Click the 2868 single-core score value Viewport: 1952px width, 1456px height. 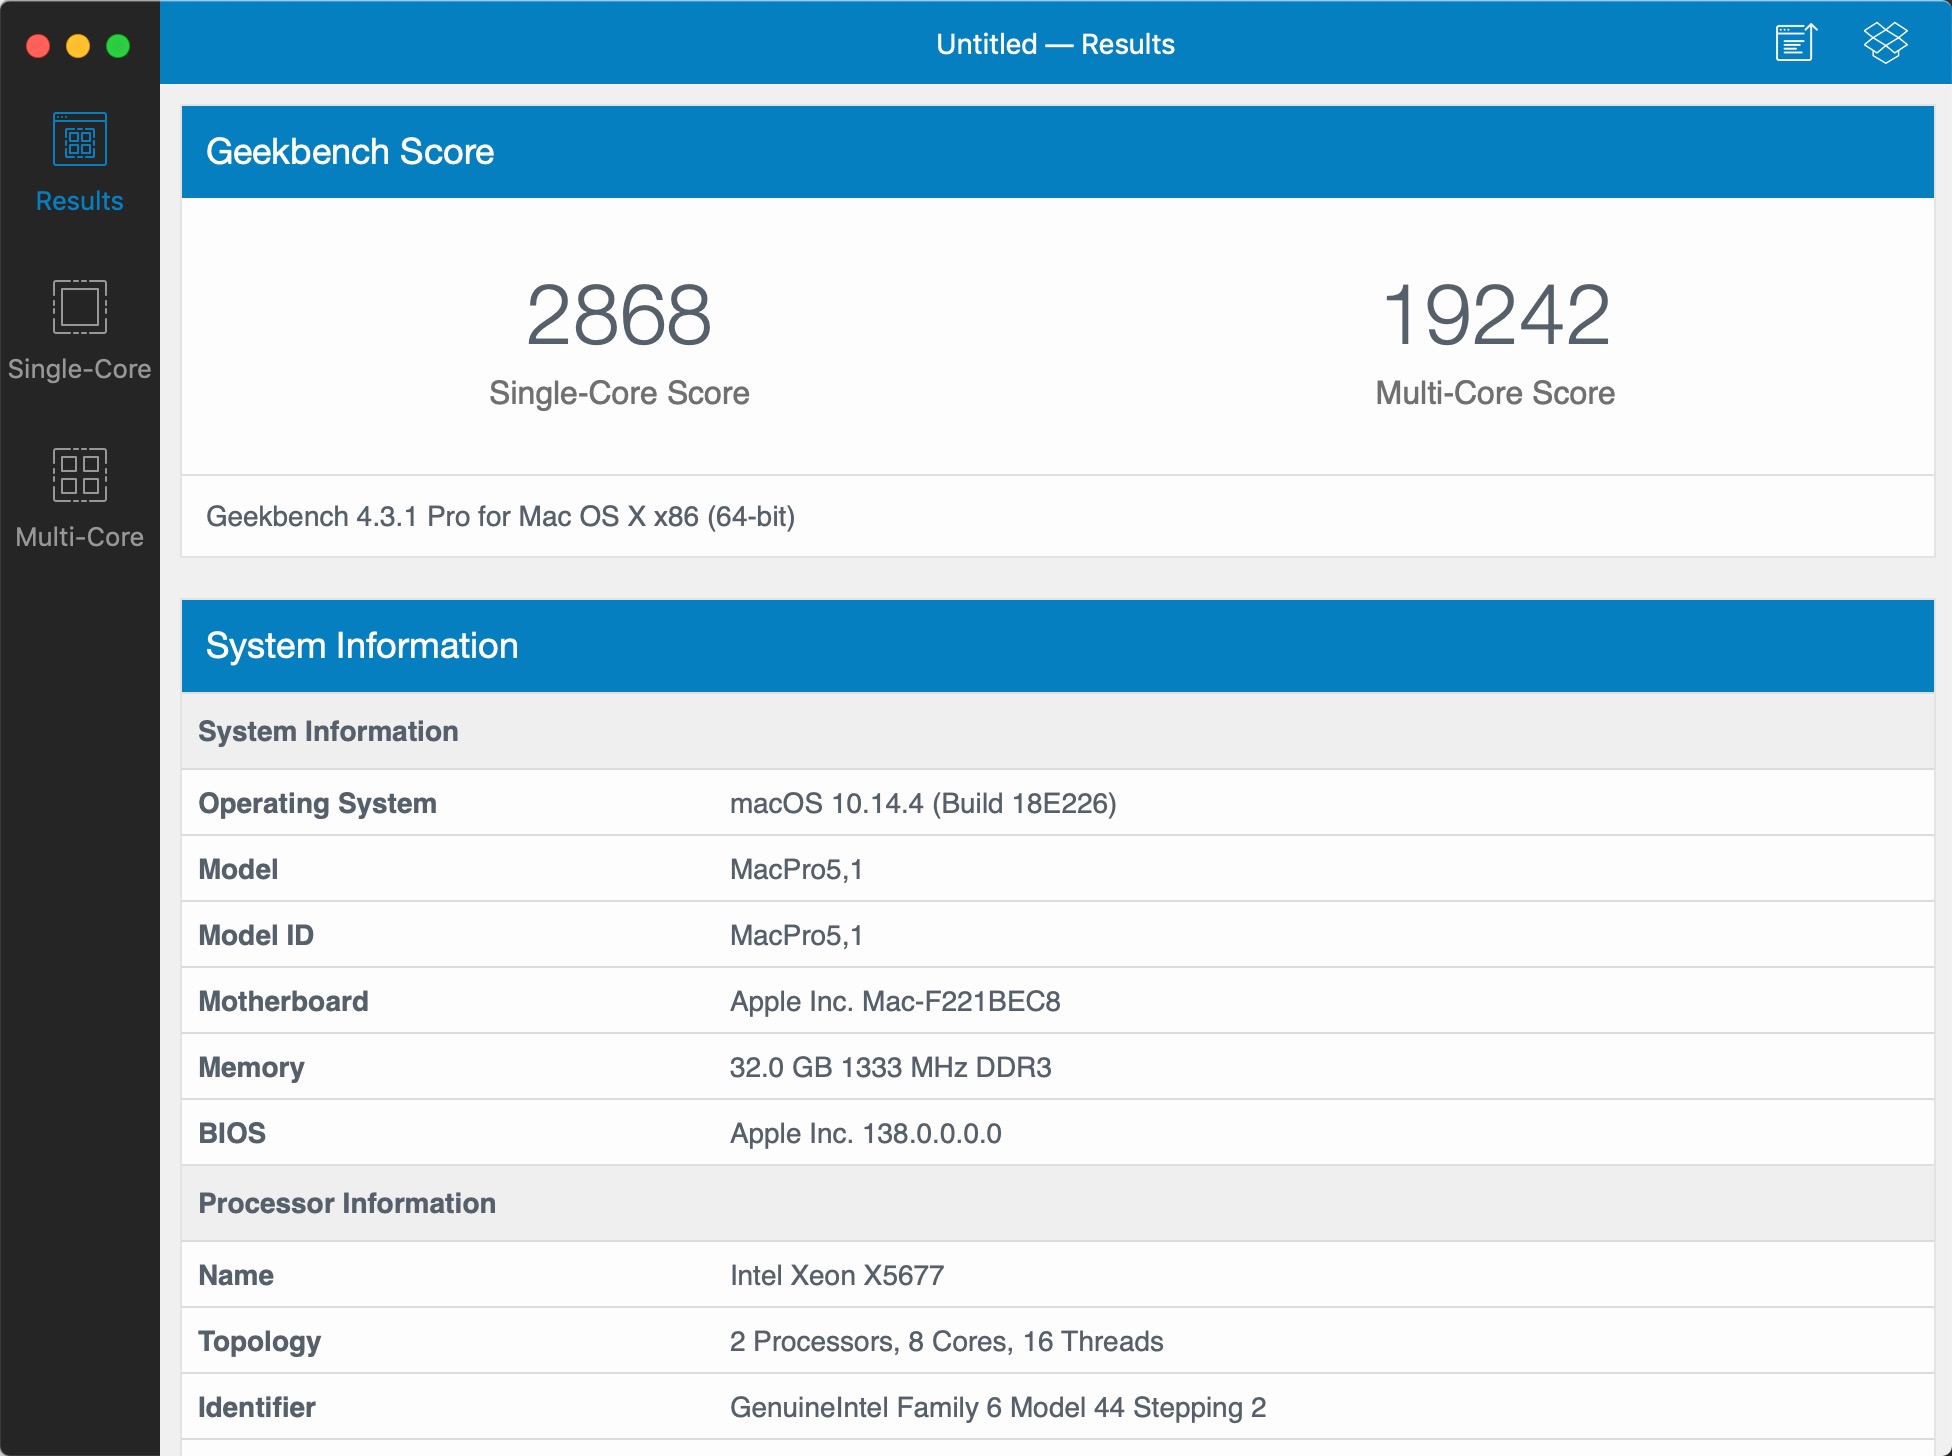(618, 316)
